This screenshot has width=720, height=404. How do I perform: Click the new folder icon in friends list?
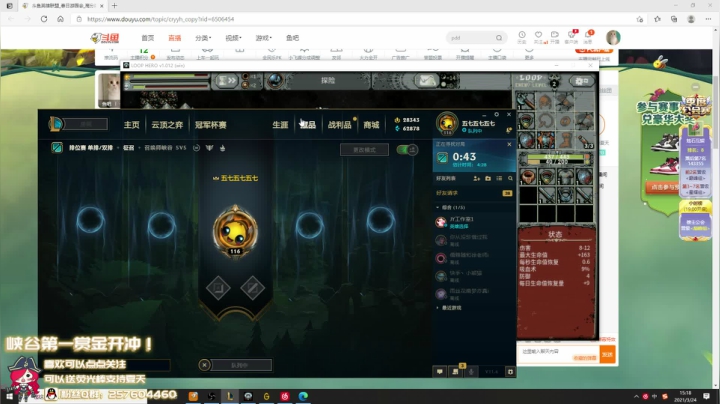(x=488, y=178)
